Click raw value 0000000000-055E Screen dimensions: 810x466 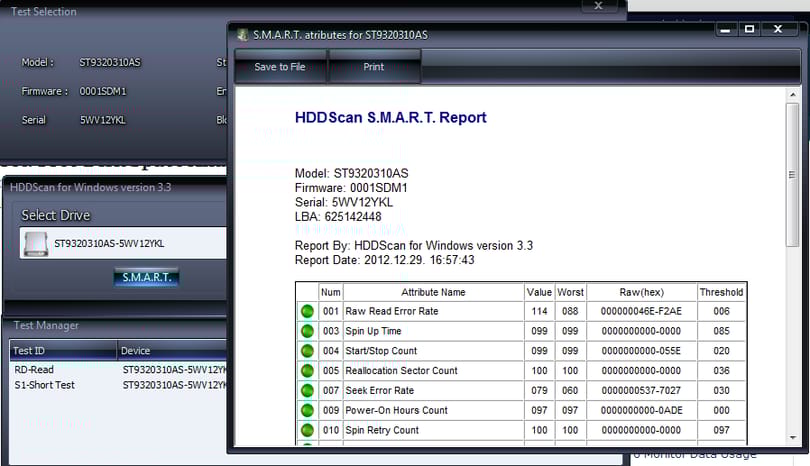[641, 351]
